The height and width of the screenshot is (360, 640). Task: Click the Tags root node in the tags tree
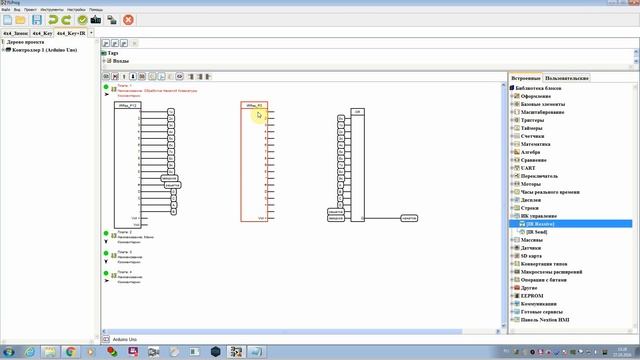pos(113,53)
